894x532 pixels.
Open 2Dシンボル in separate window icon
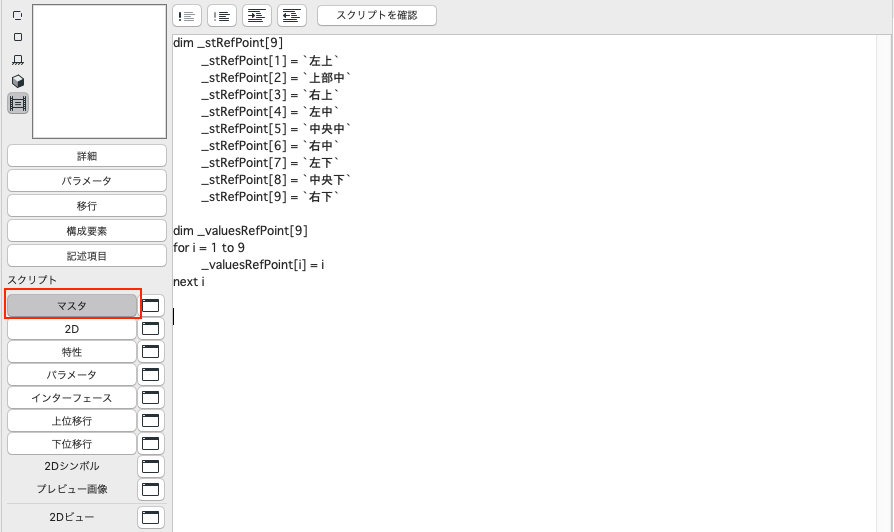151,466
